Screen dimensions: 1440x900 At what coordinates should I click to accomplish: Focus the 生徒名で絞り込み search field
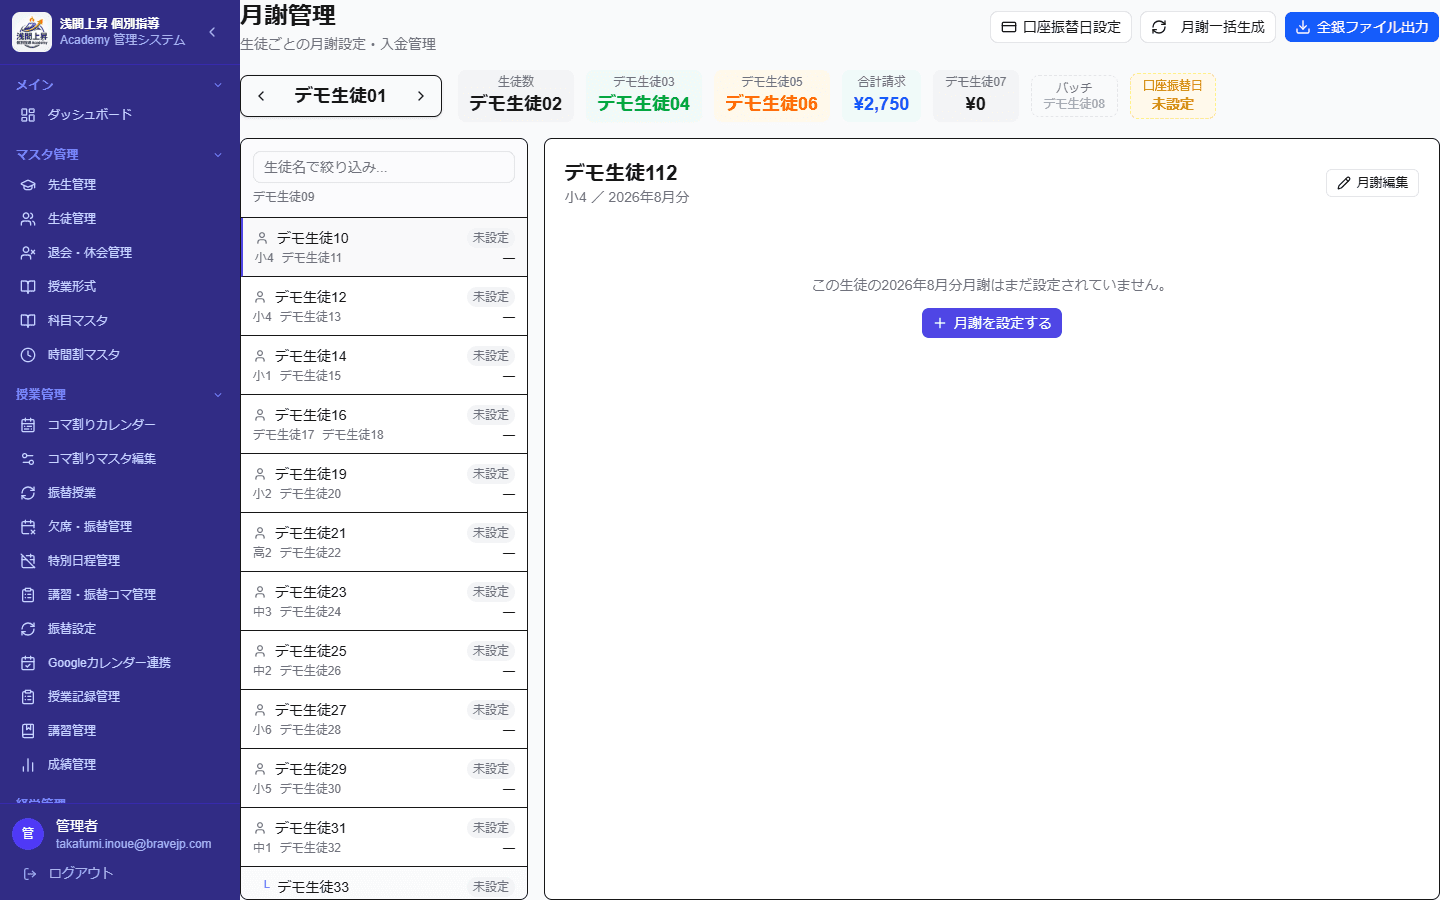pos(384,167)
